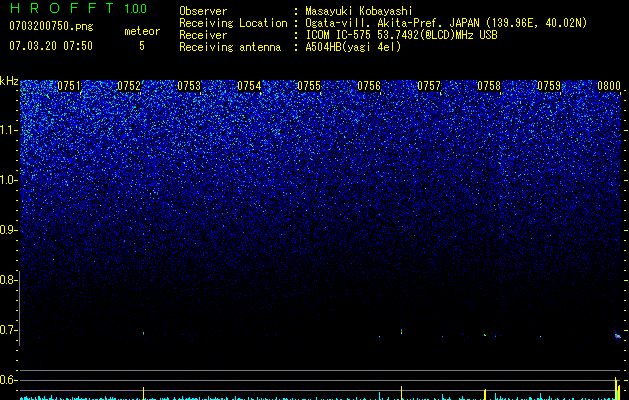Click the 0.7 kHz axis label

point(9,330)
